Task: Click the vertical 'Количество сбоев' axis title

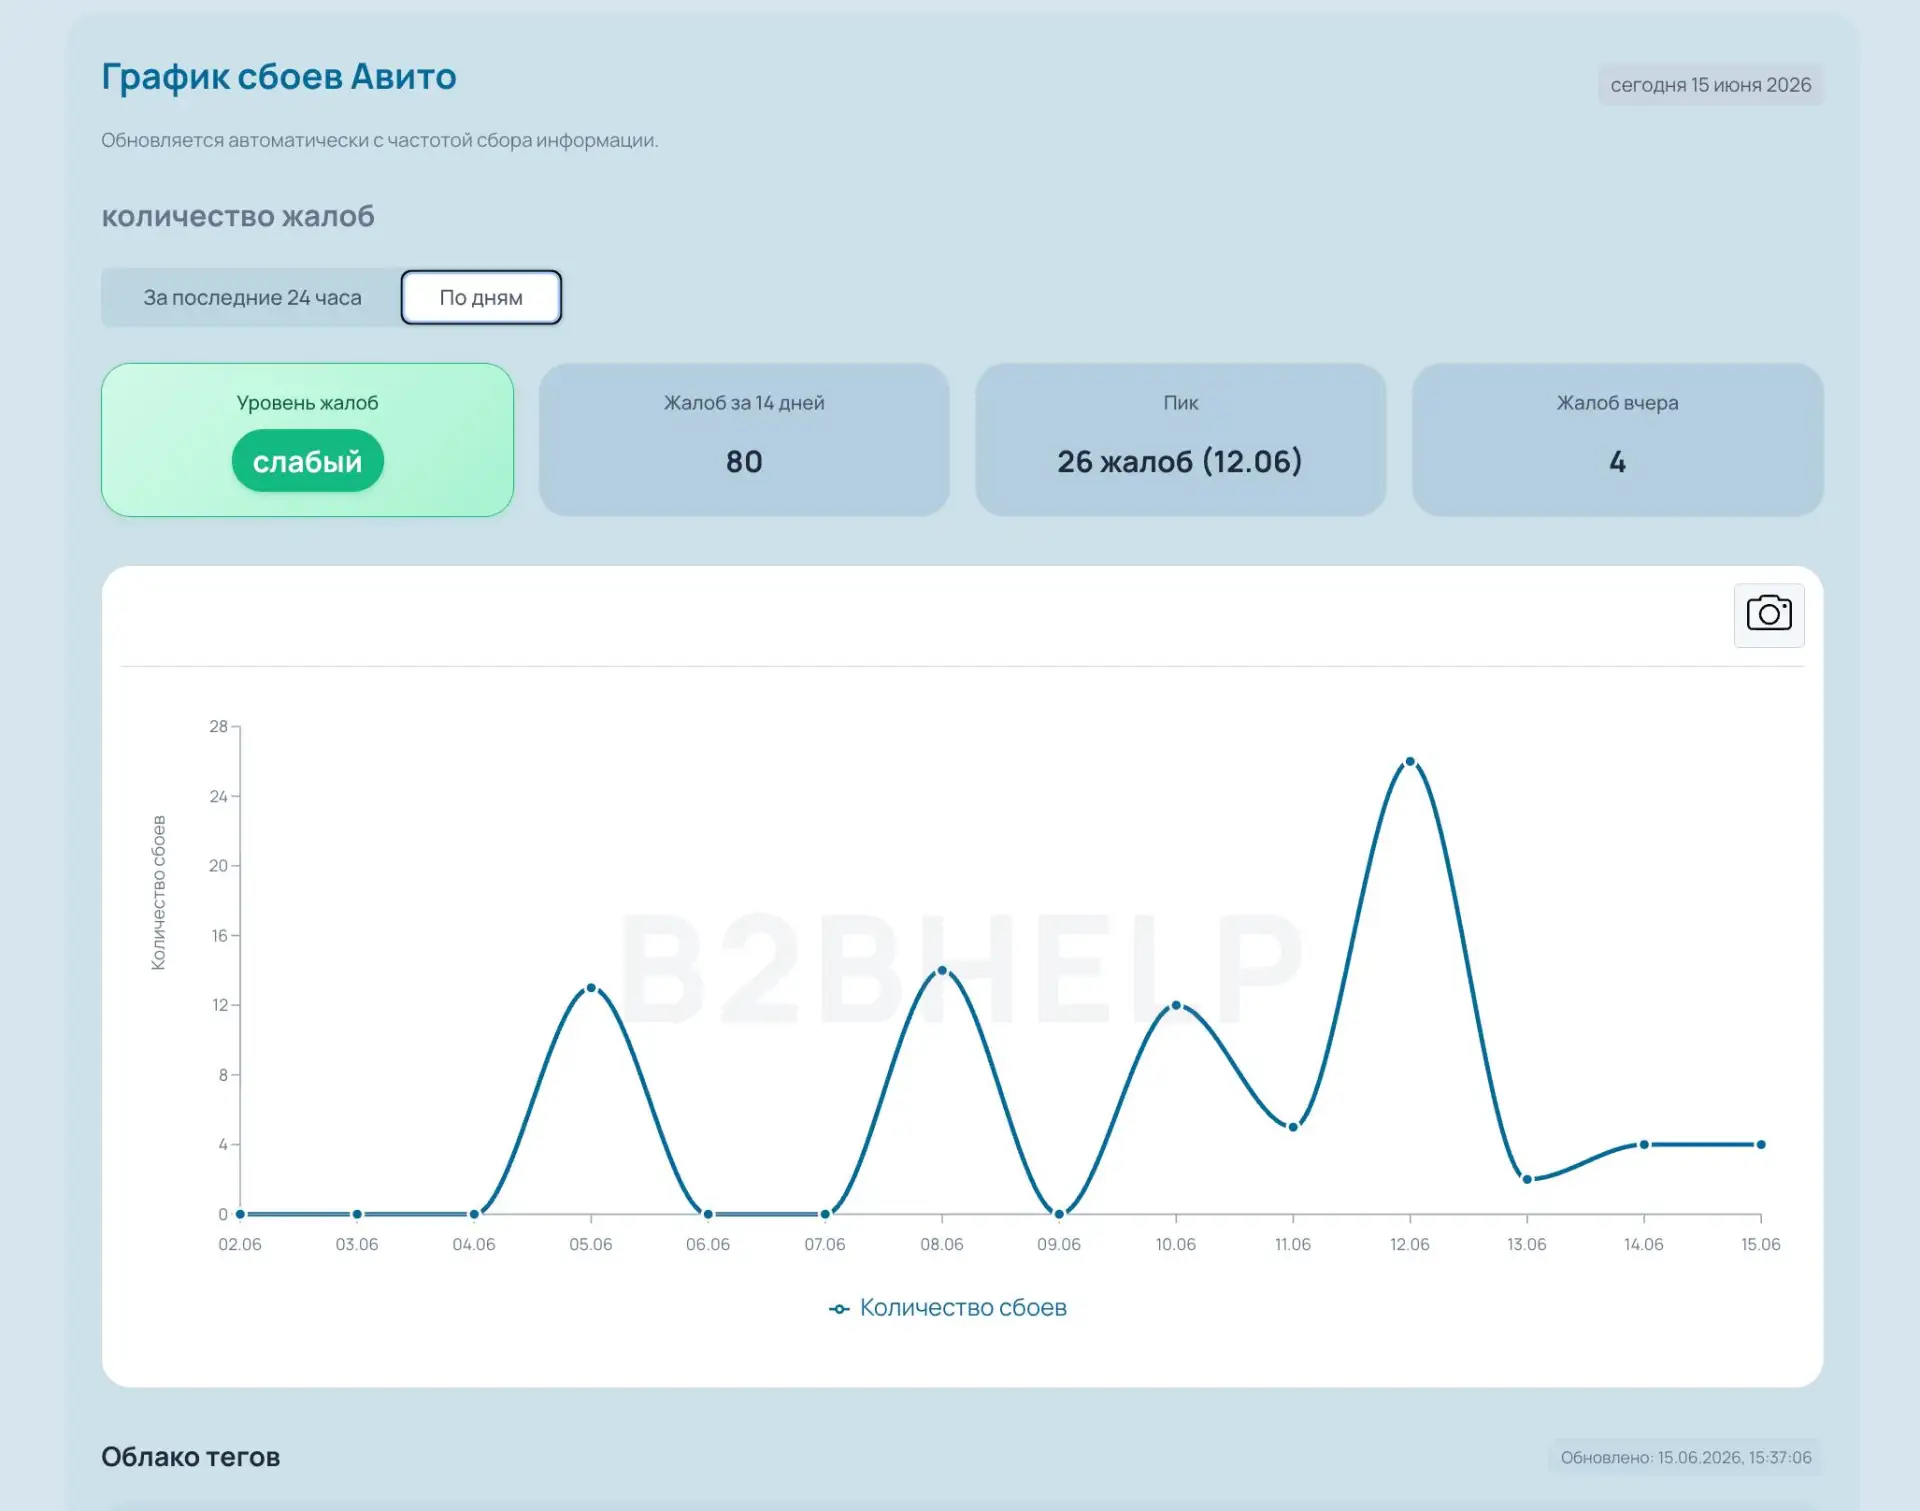Action: click(x=158, y=893)
